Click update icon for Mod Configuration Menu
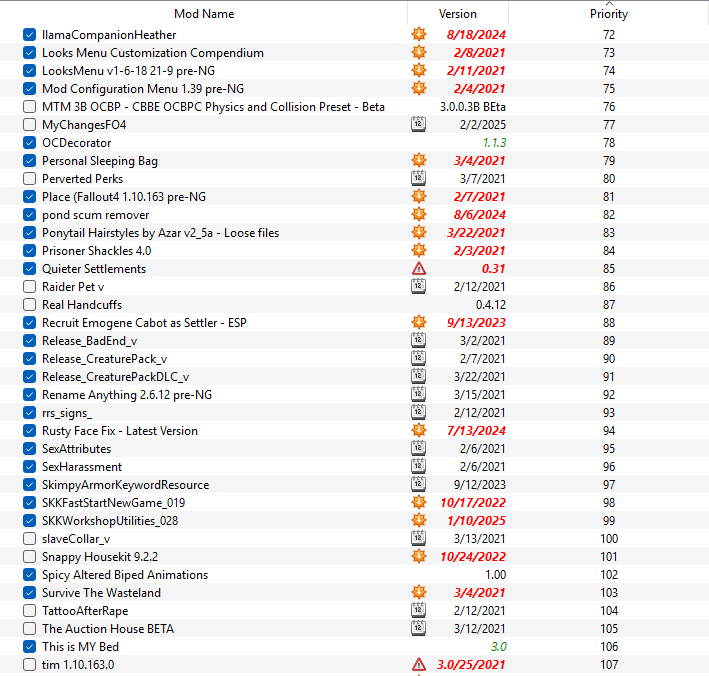The height and width of the screenshot is (676, 709). pos(419,88)
